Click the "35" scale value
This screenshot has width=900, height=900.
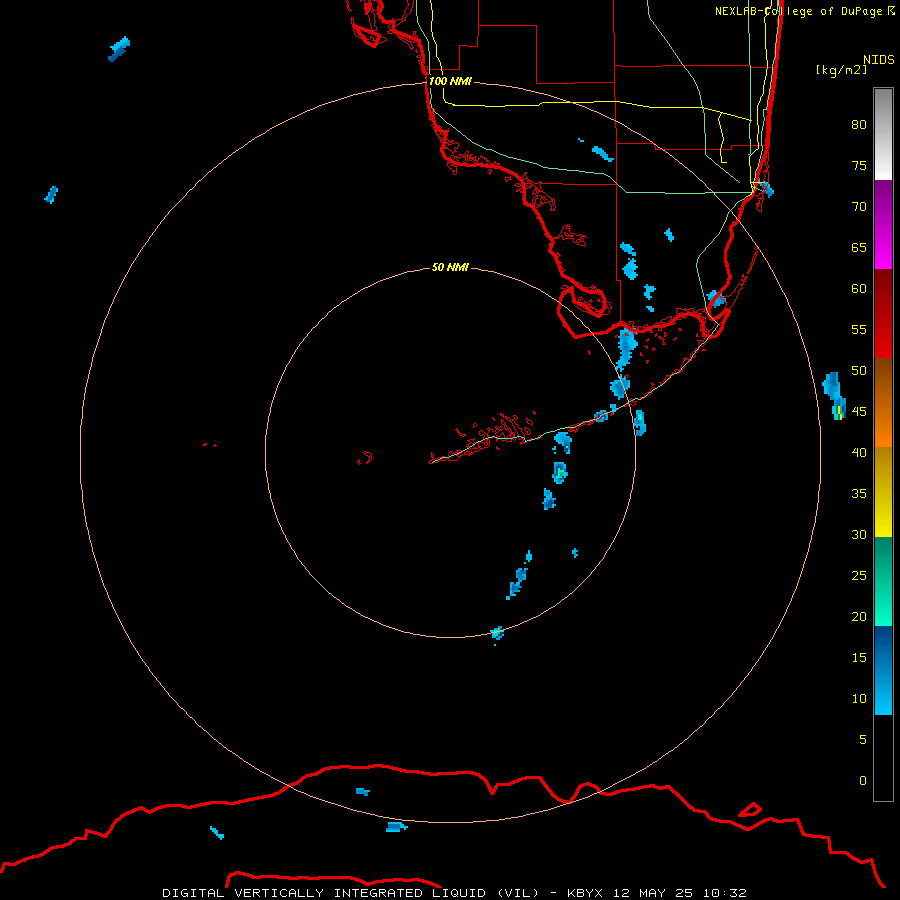859,494
